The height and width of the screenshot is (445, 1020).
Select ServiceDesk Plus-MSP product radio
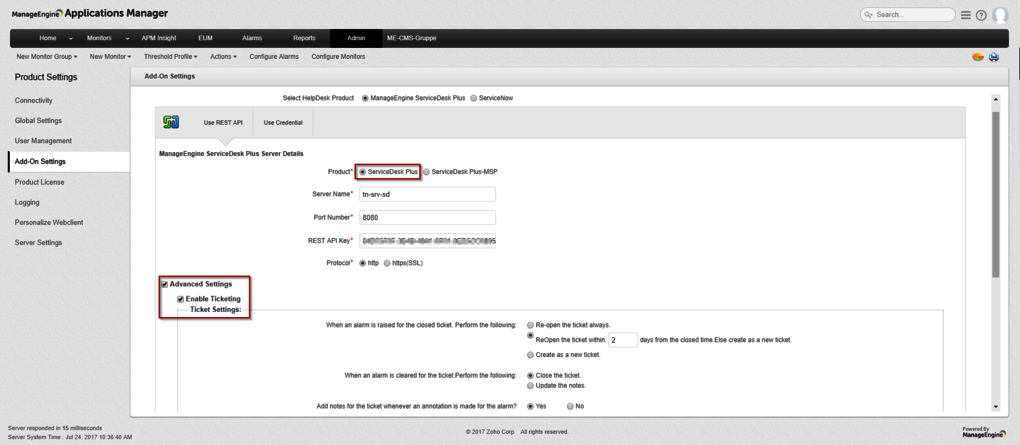(x=427, y=172)
